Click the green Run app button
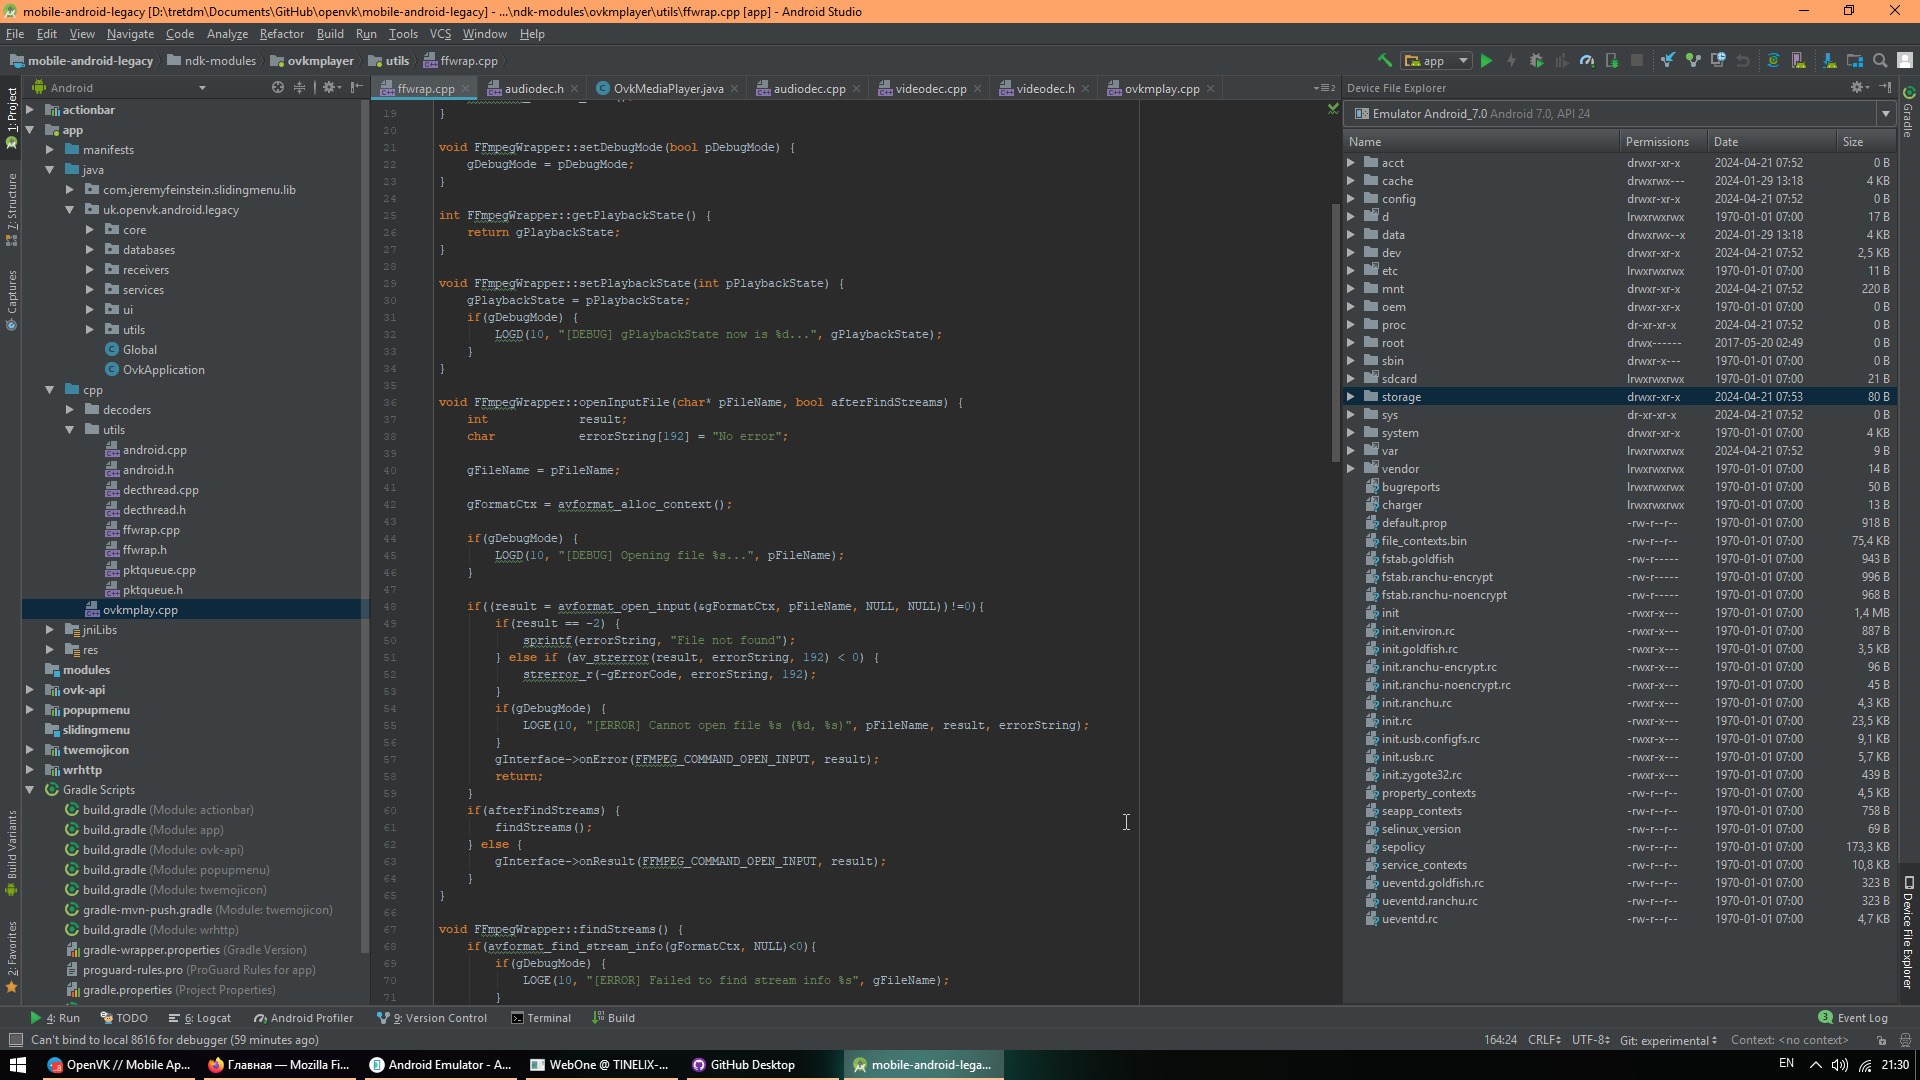 click(x=1486, y=61)
